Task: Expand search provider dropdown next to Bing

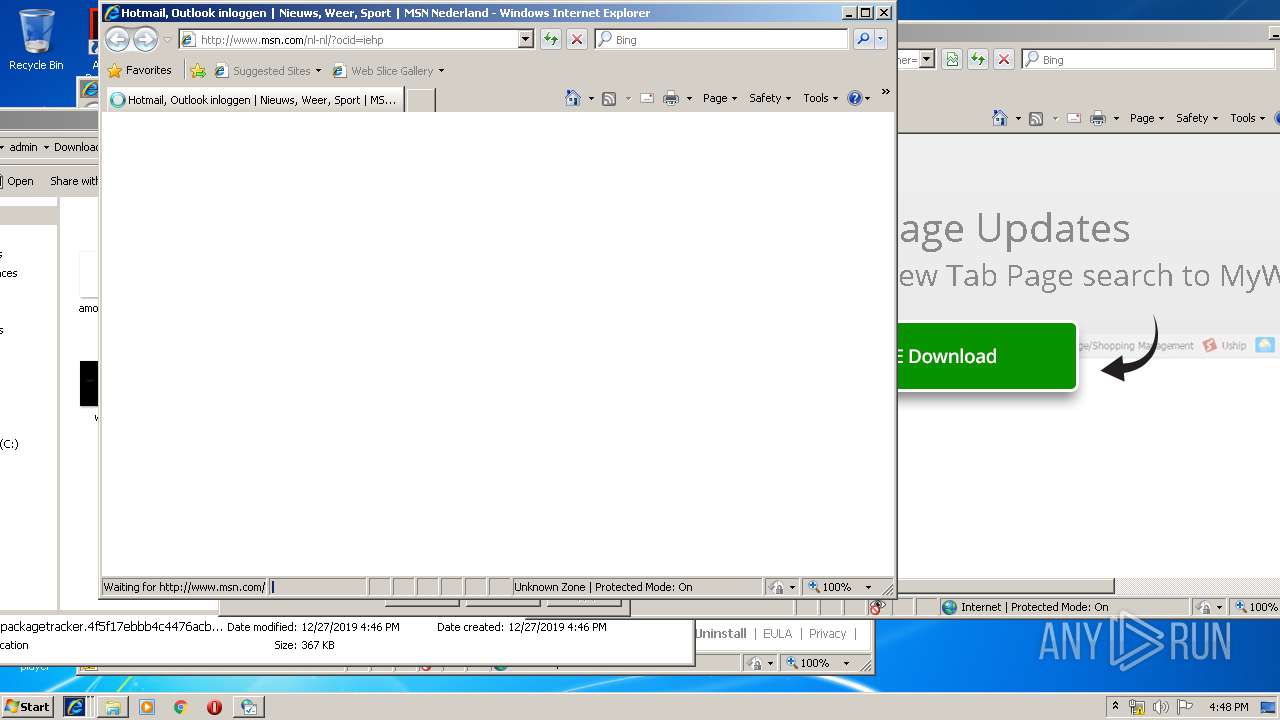Action: click(881, 39)
